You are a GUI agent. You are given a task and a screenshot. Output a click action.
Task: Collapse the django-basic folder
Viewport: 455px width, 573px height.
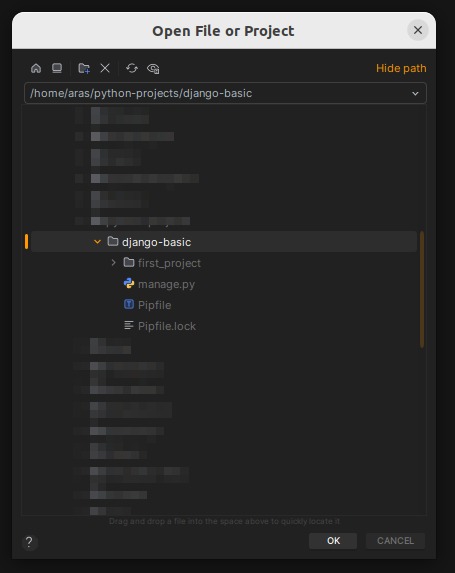(x=97, y=242)
